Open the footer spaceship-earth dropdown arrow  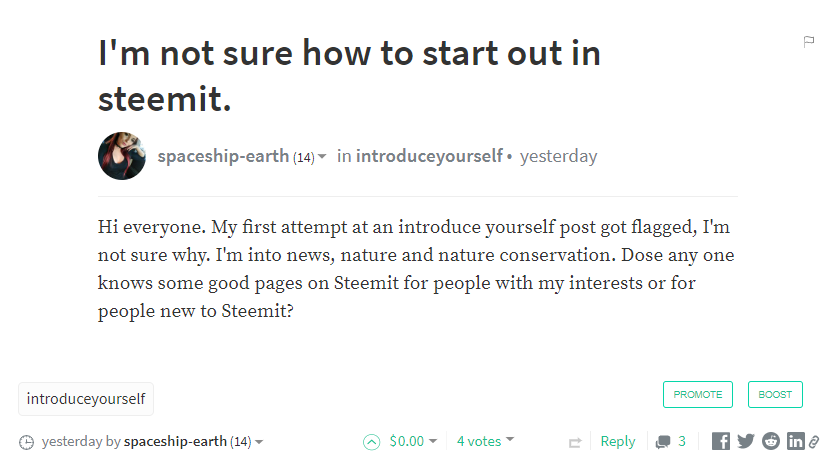(259, 442)
